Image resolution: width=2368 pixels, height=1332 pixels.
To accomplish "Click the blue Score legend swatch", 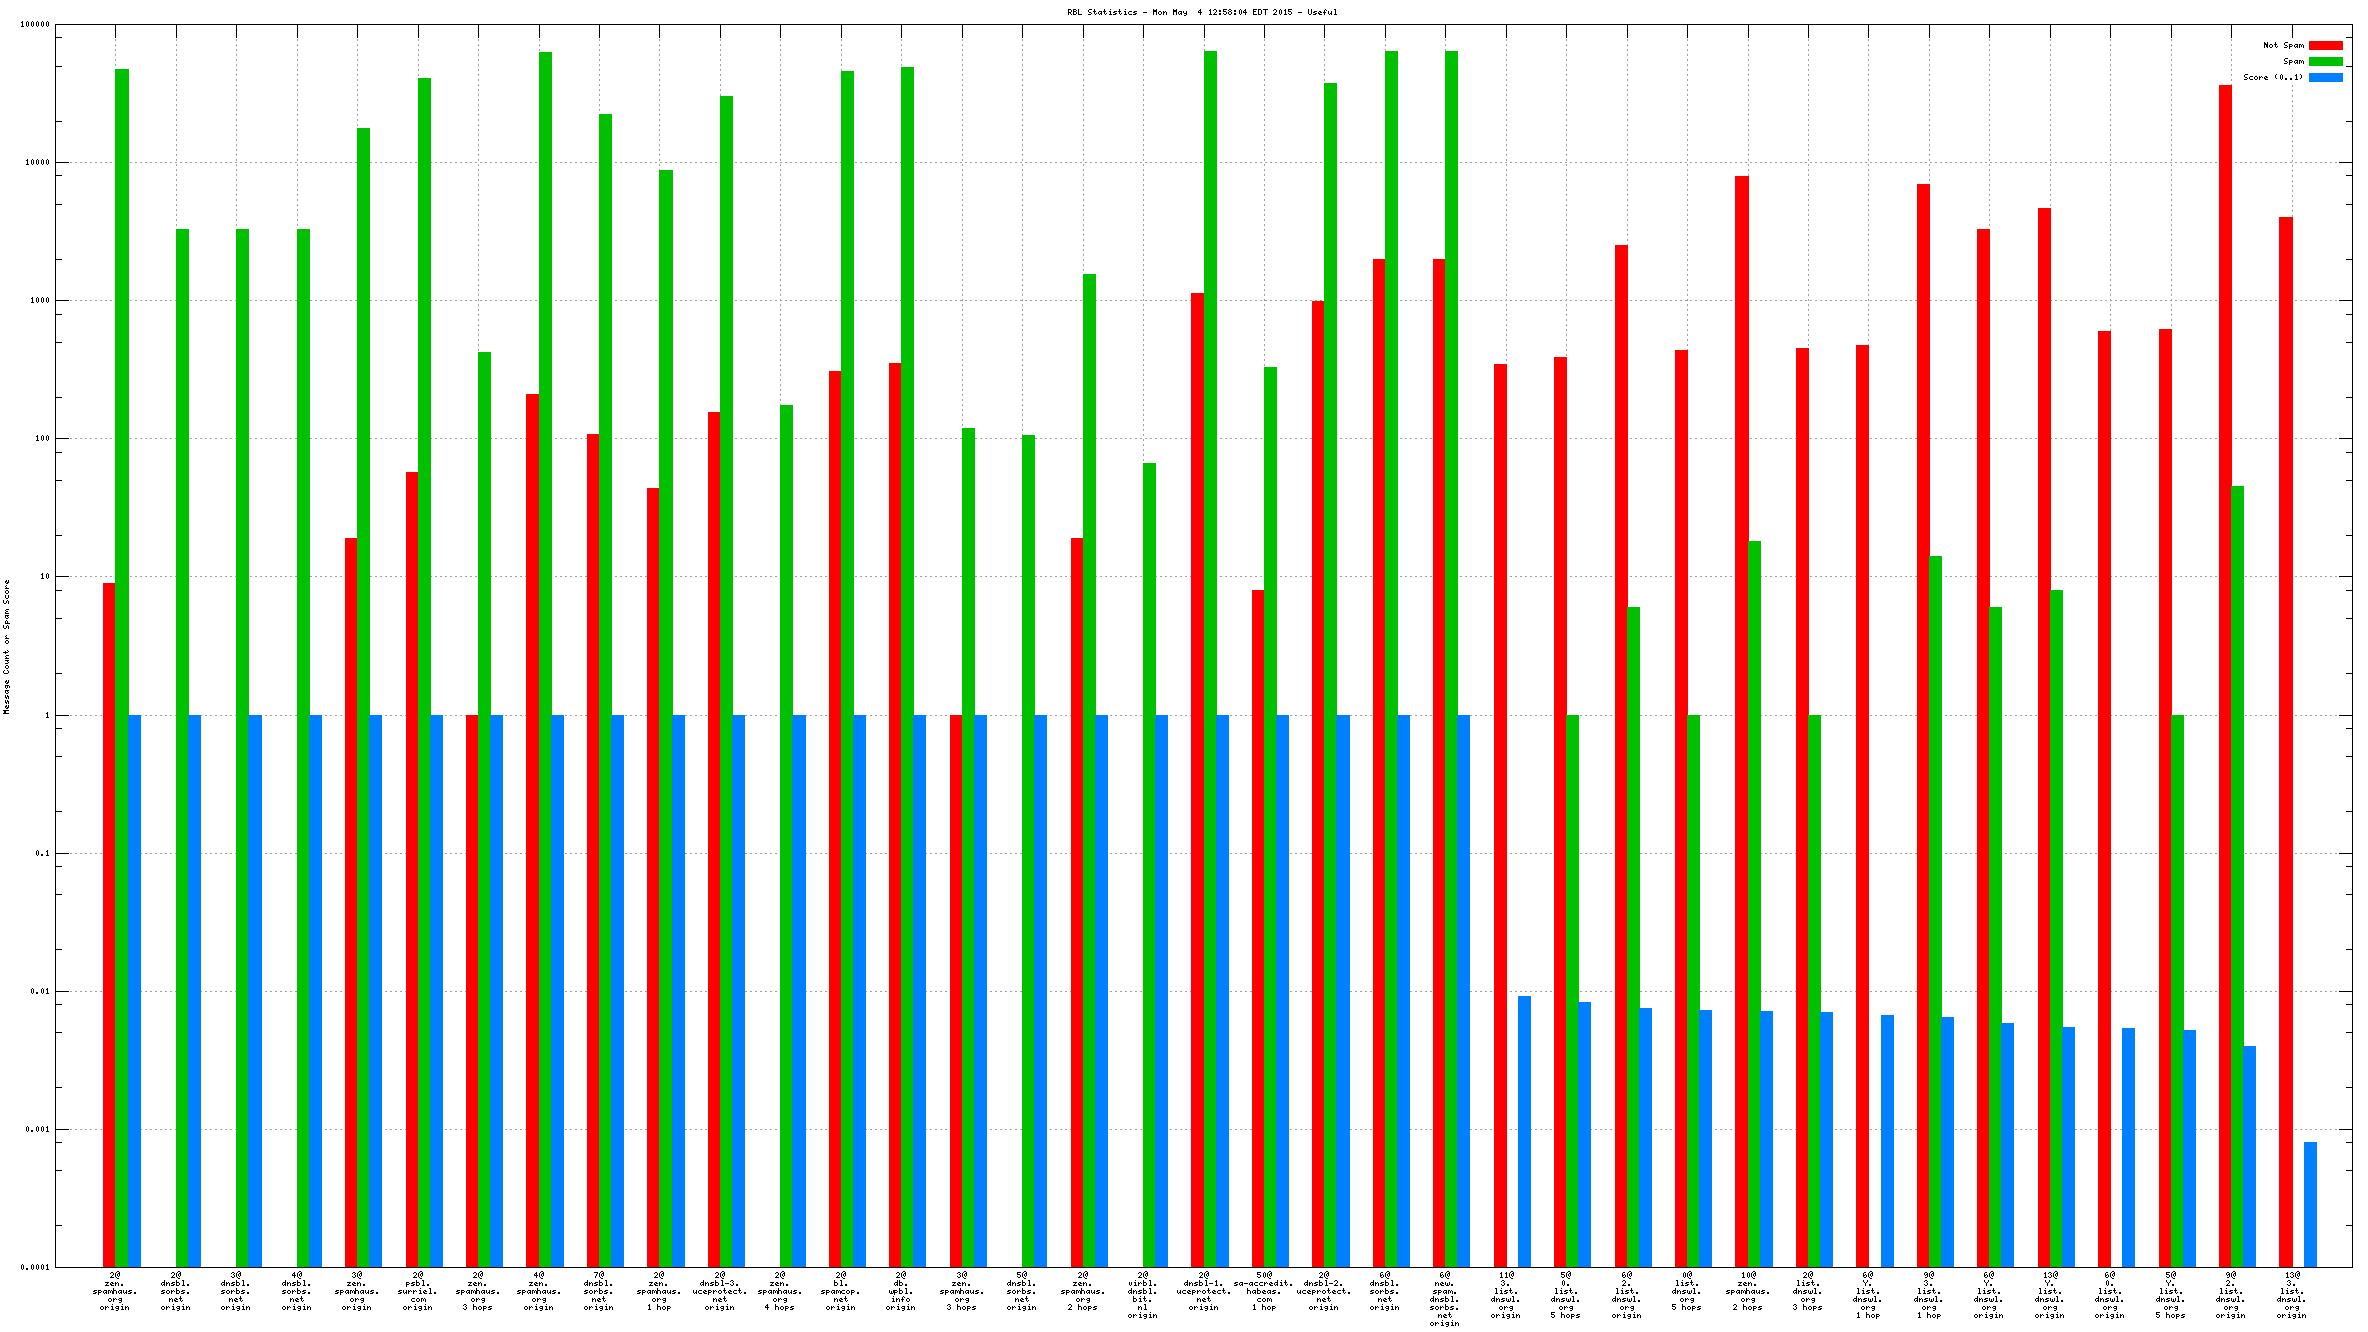I will pos(2325,77).
